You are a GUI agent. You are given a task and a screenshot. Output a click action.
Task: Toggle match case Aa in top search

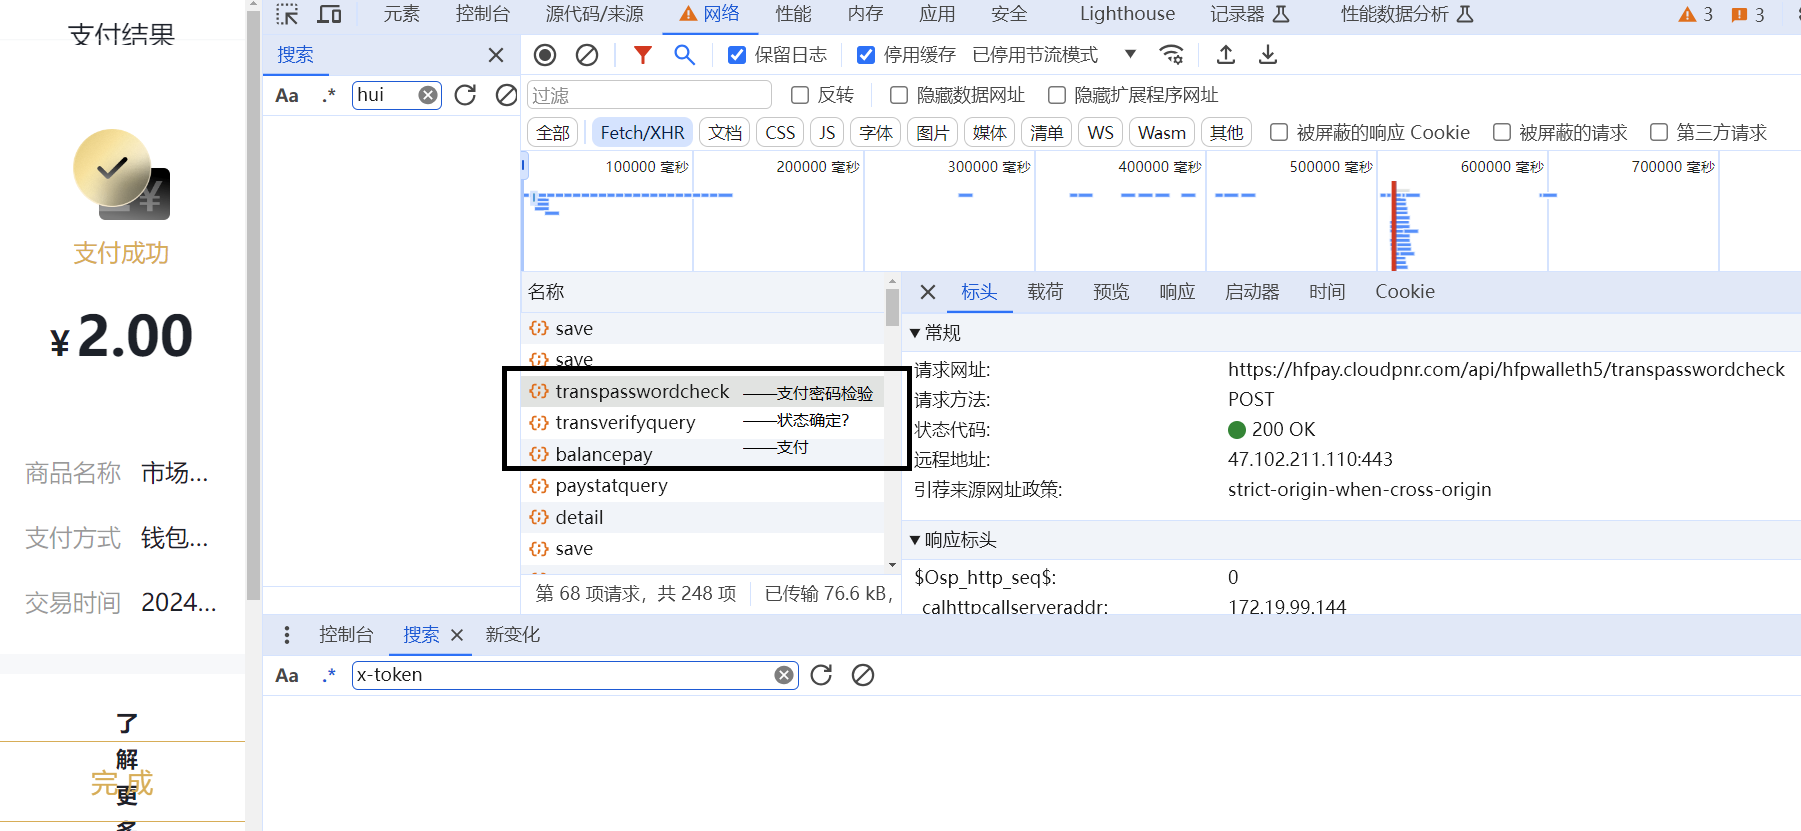click(x=287, y=95)
